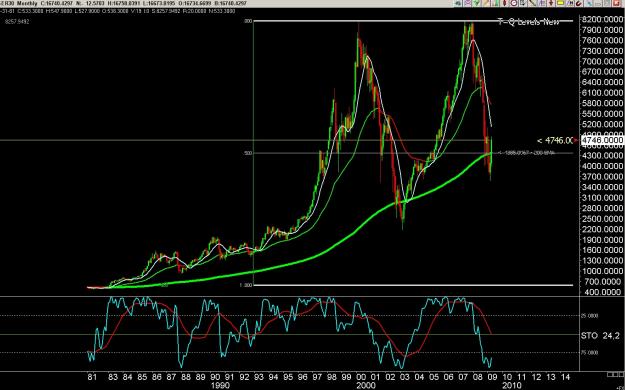The width and height of the screenshot is (625, 390).
Task: Click the red icon at toolbar's far right
Action: pos(617,3)
